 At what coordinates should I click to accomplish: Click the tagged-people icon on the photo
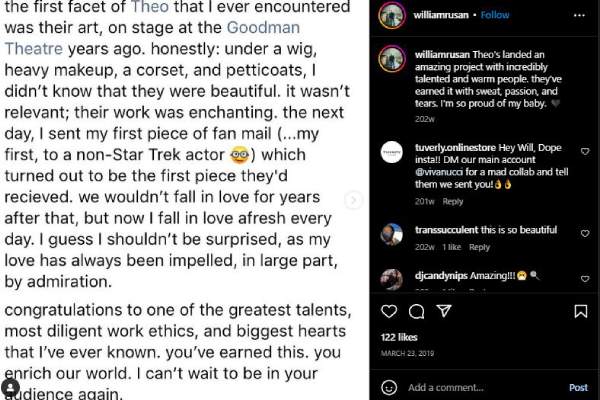pyautogui.click(x=10, y=387)
